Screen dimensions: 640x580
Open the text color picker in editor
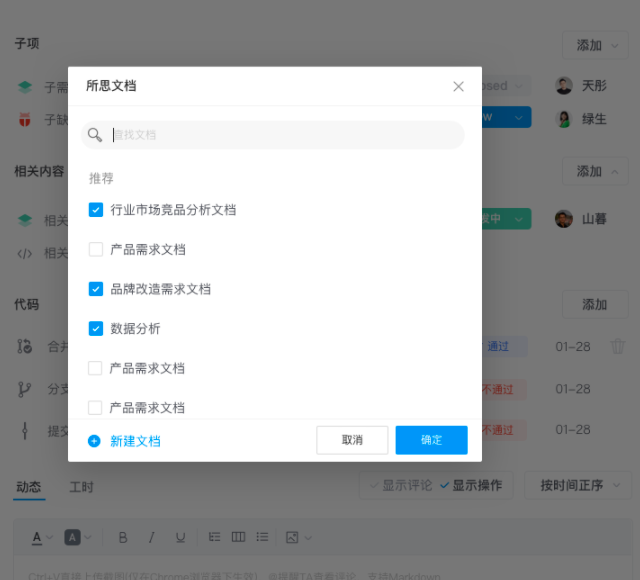pyautogui.click(x=42, y=537)
